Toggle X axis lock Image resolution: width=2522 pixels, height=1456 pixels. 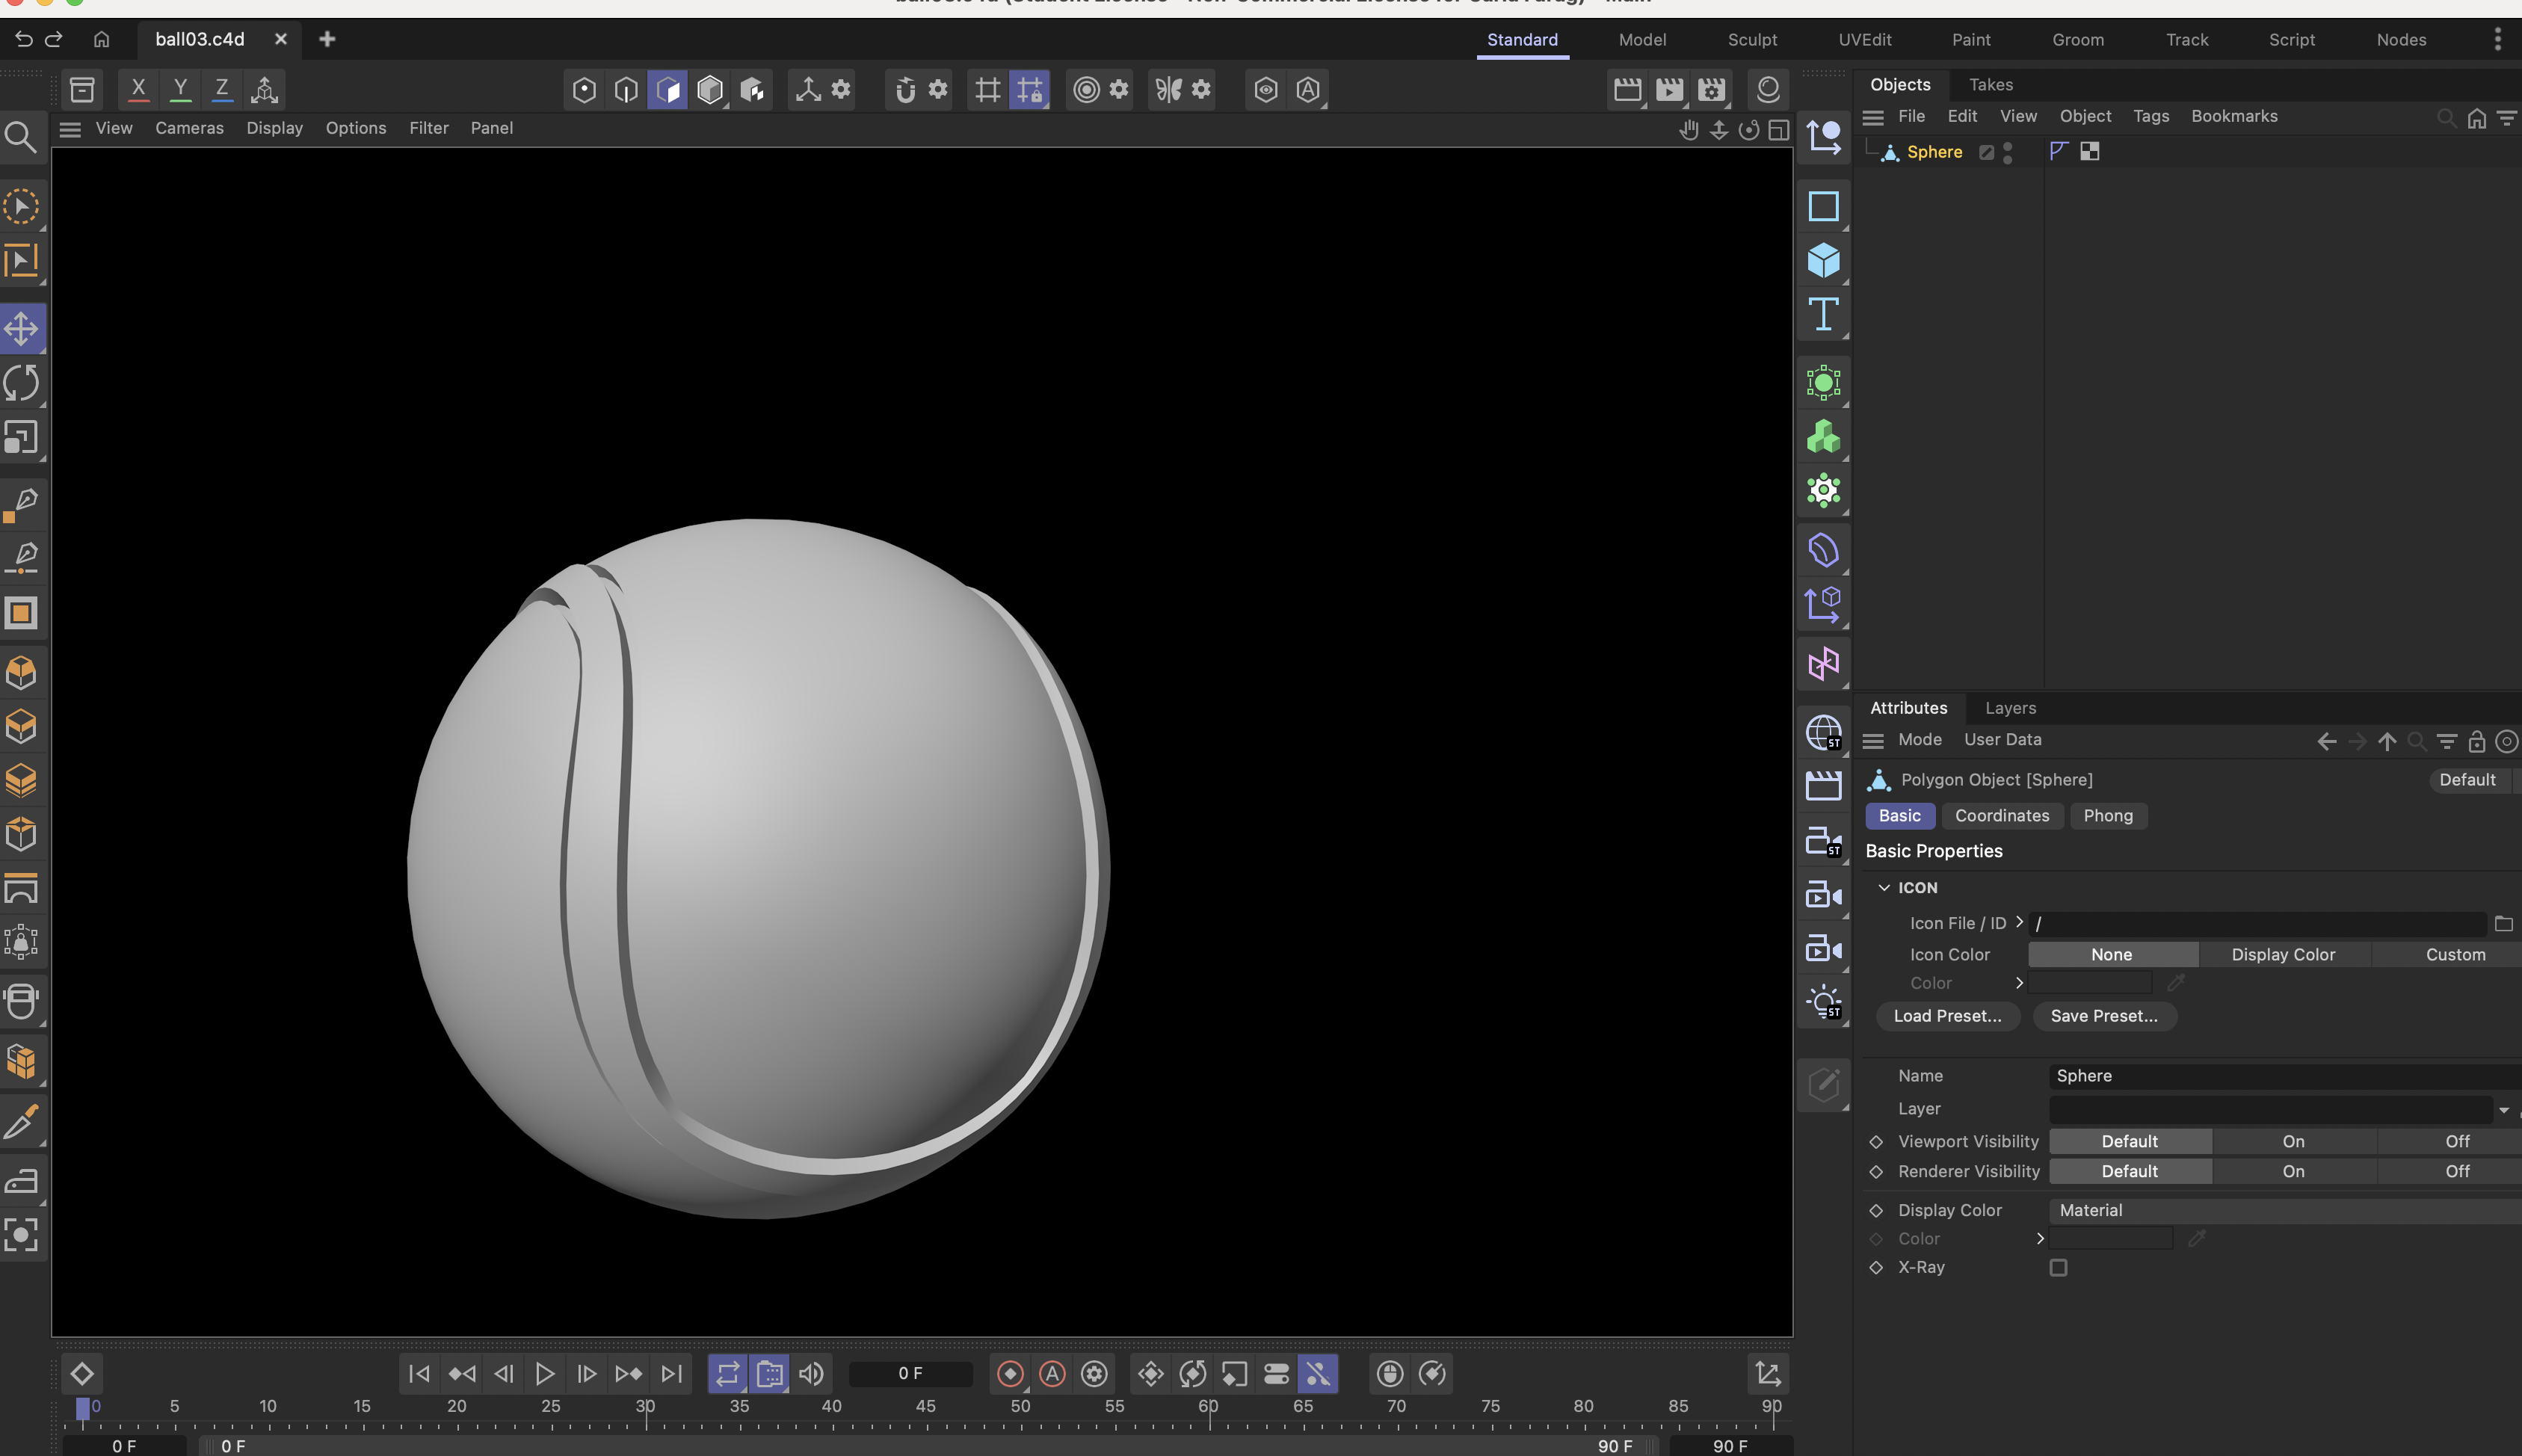click(138, 89)
